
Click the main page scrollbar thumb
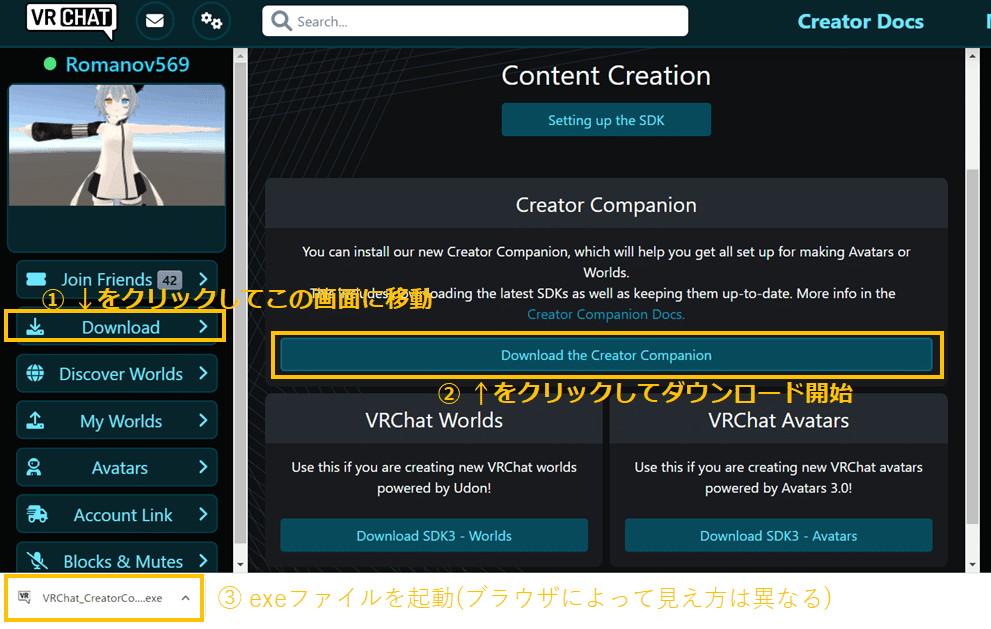[972, 346]
